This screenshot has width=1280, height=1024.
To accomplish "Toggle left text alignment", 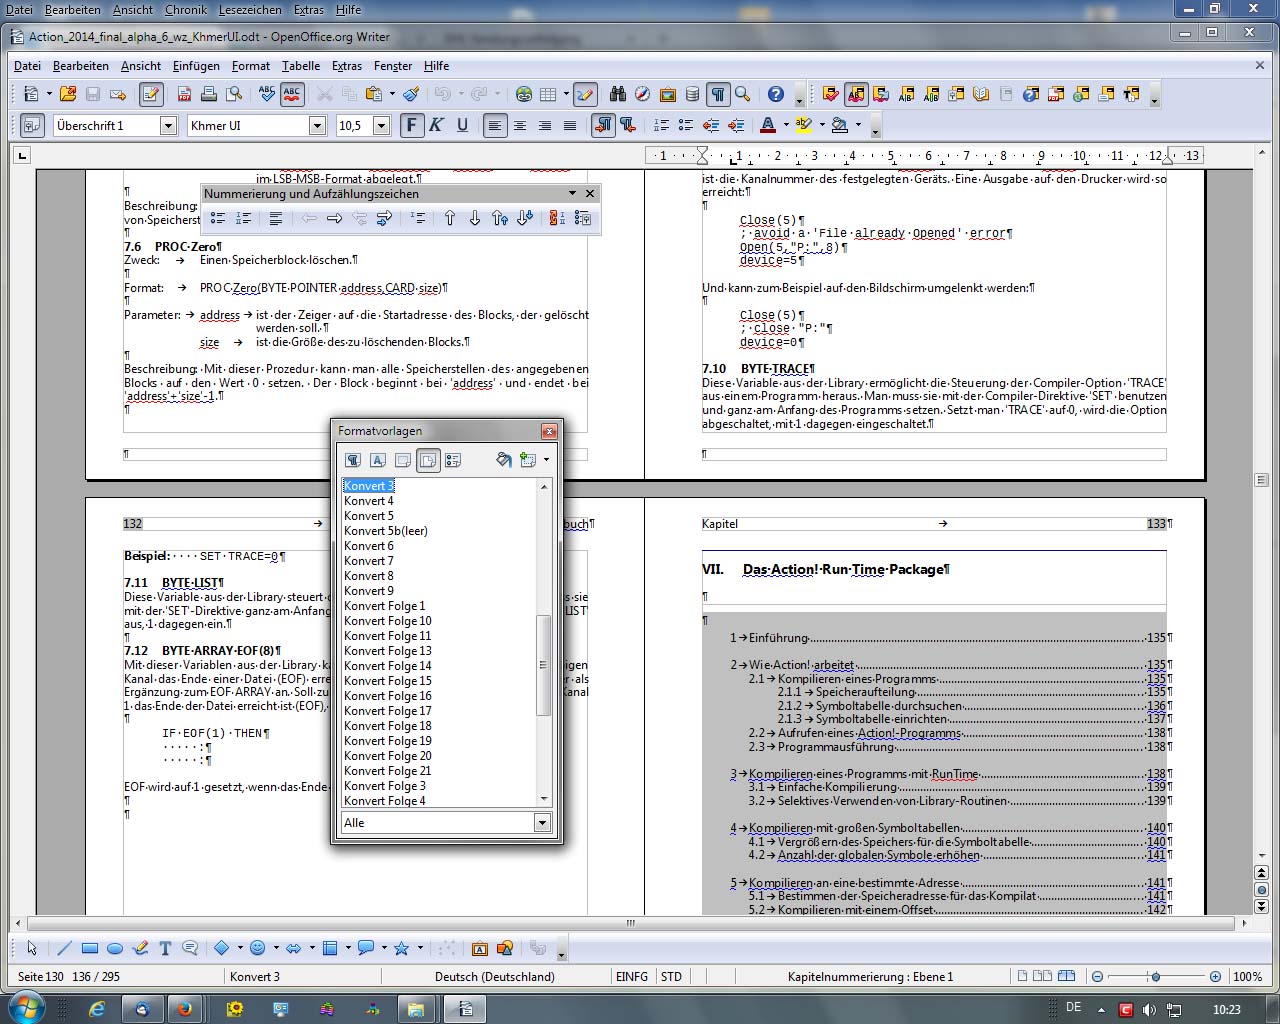I will pyautogui.click(x=495, y=125).
